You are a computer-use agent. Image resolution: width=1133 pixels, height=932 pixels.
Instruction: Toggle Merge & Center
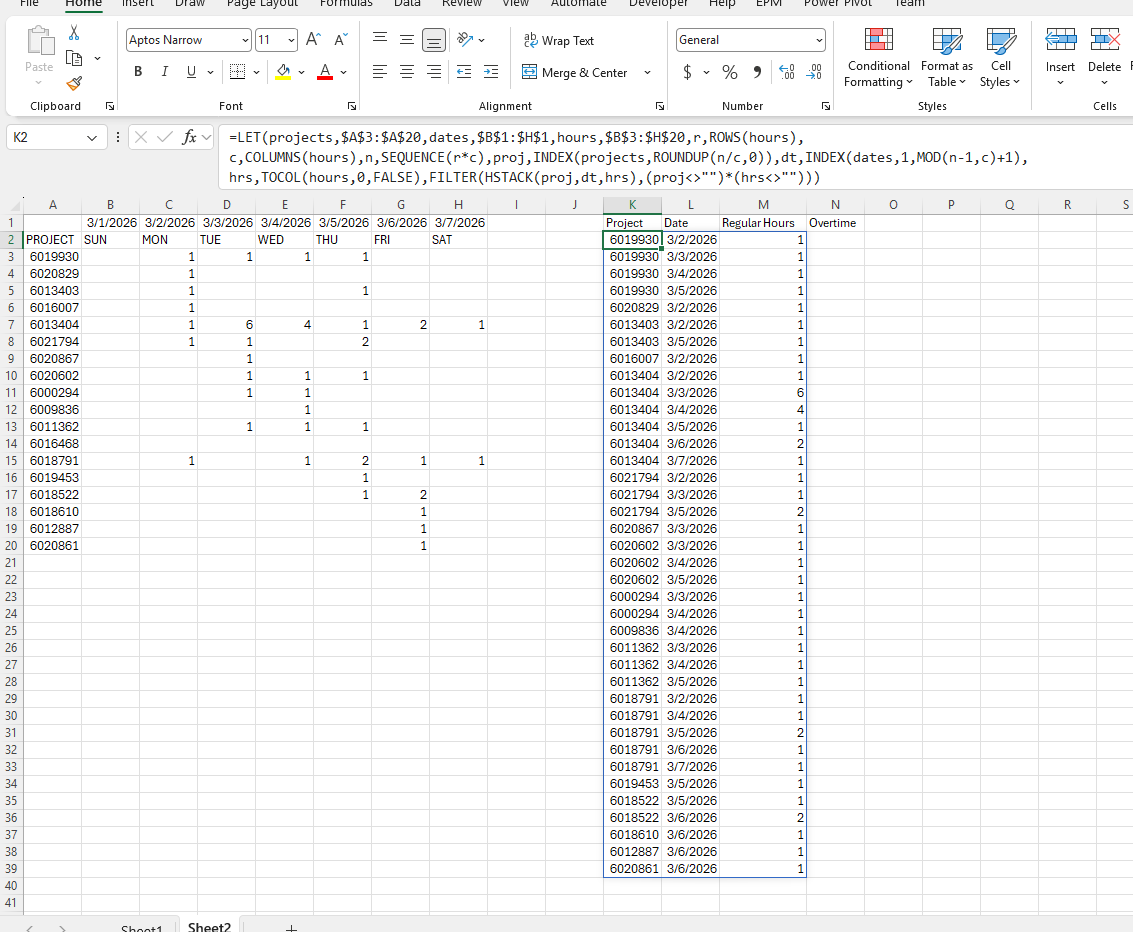pyautogui.click(x=575, y=72)
